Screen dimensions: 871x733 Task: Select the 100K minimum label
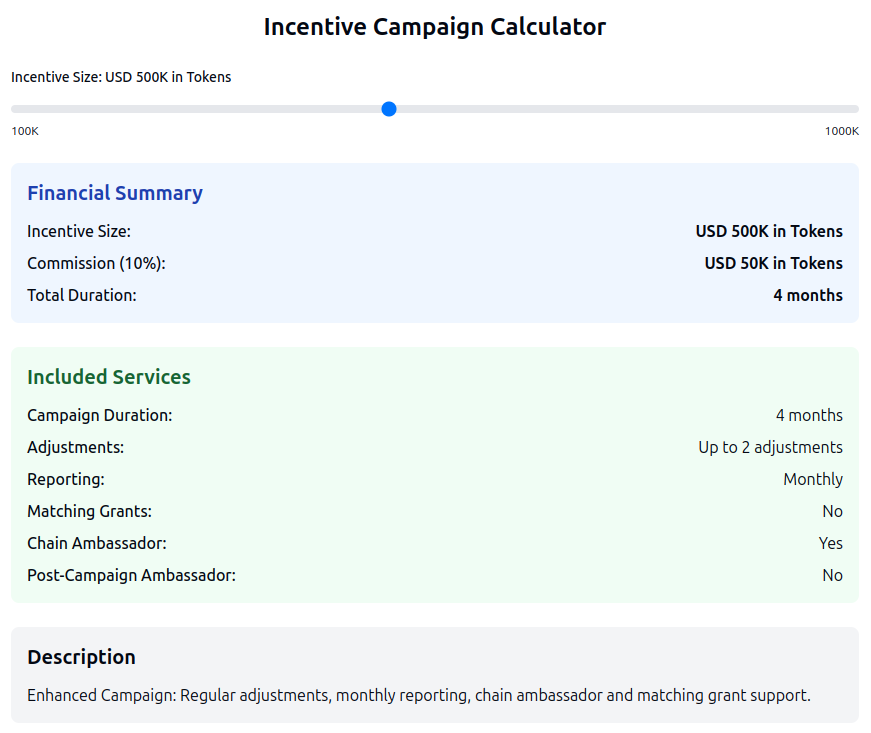pyautogui.click(x=24, y=130)
